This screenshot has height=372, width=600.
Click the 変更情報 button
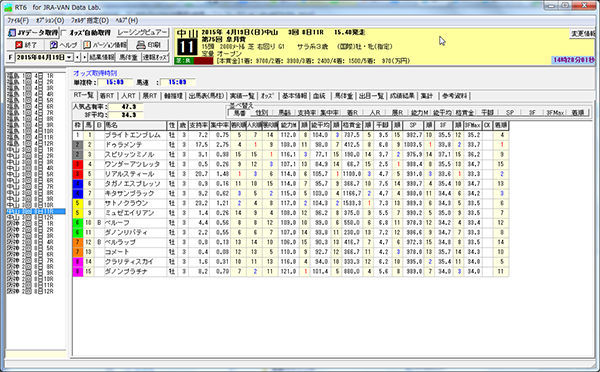[x=582, y=34]
